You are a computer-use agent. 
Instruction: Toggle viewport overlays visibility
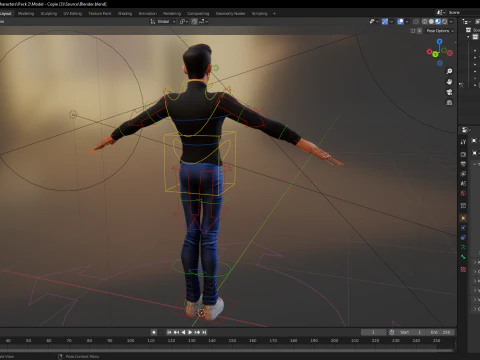tap(401, 21)
